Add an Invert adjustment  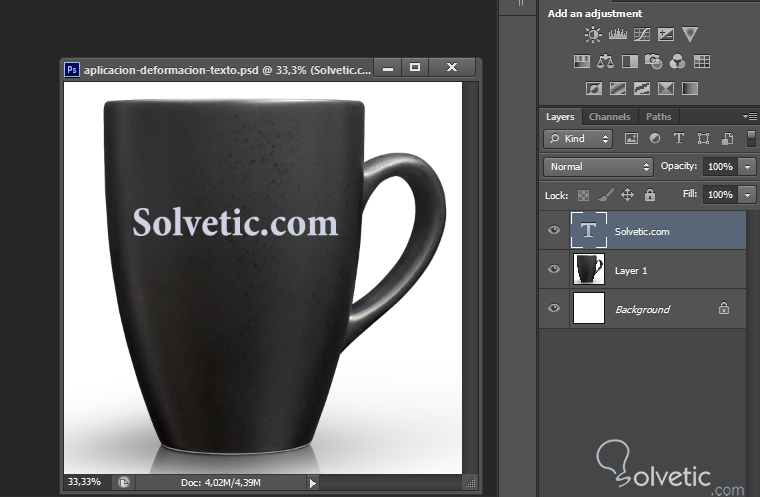pyautogui.click(x=594, y=89)
